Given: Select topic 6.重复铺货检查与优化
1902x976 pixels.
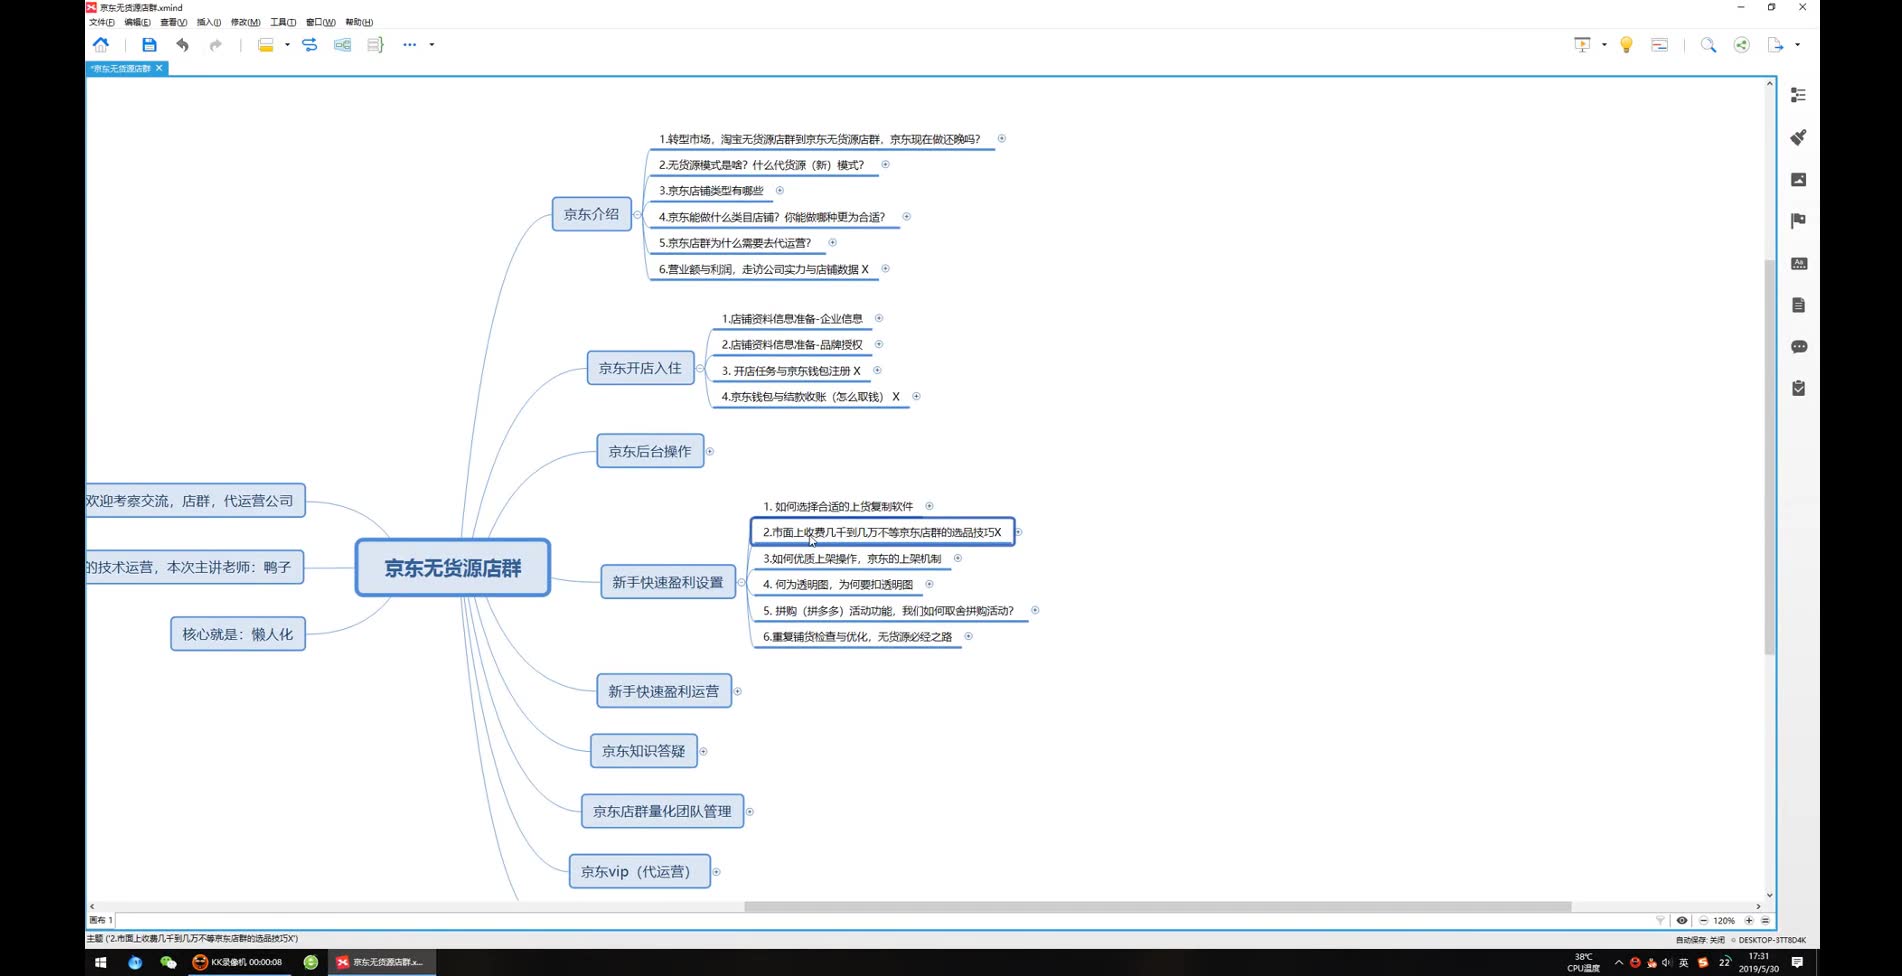Looking at the screenshot, I should click(857, 637).
